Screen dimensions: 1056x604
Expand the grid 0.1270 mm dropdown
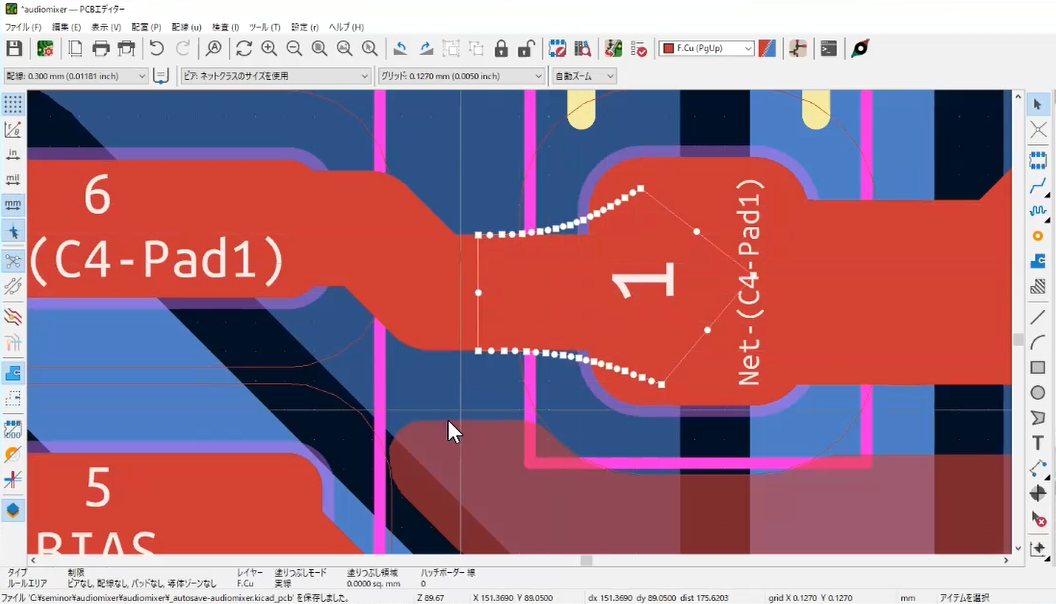click(x=538, y=76)
